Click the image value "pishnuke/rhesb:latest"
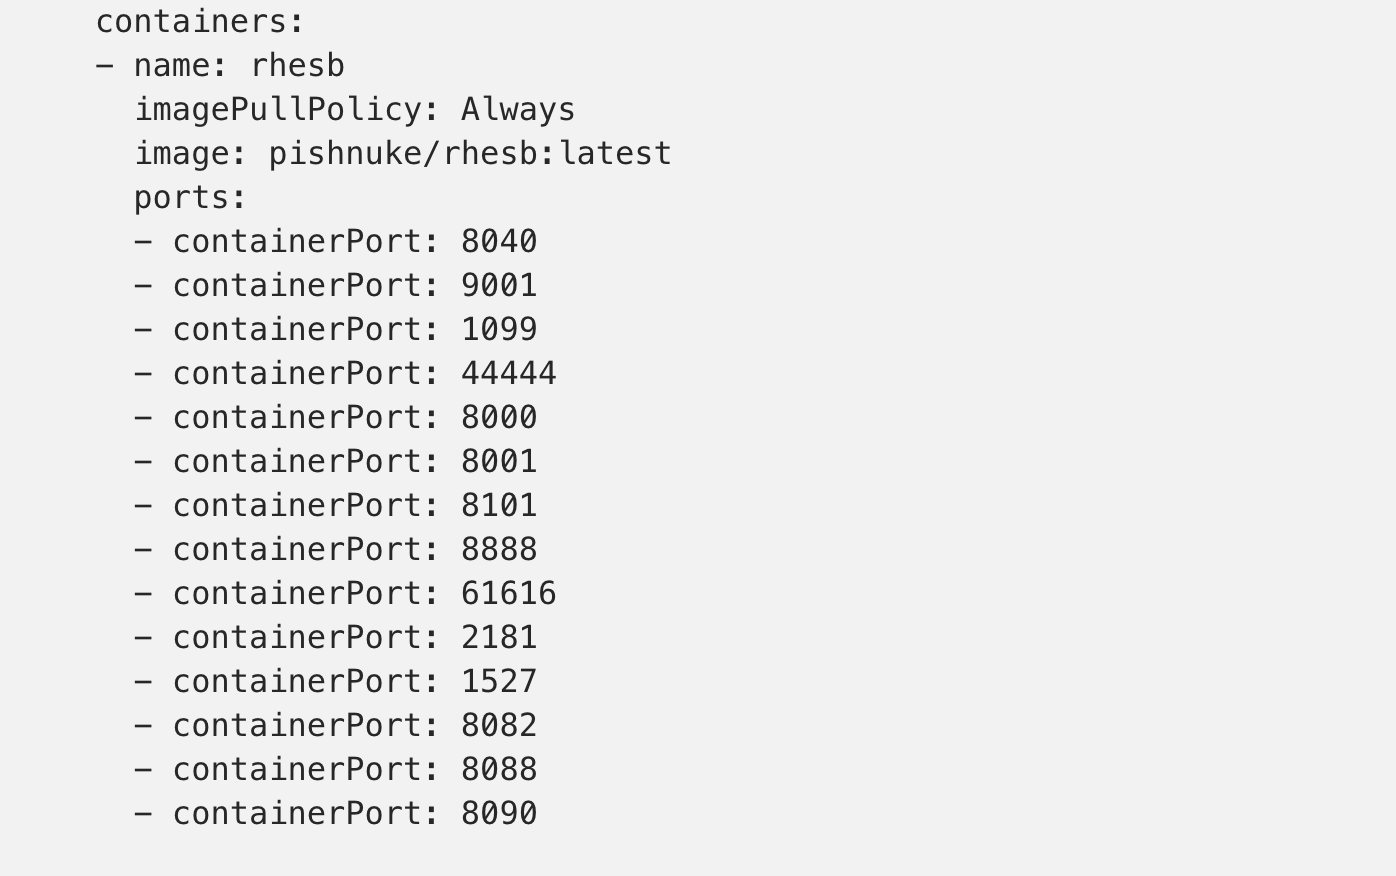Image resolution: width=1396 pixels, height=876 pixels. tap(470, 153)
